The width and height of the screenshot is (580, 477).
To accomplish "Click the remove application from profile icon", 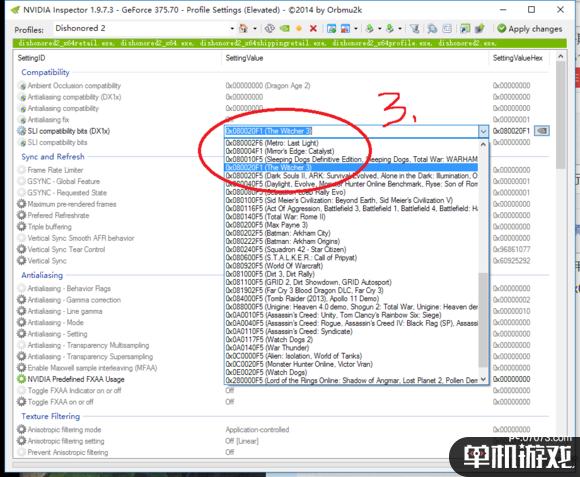I will (345, 28).
